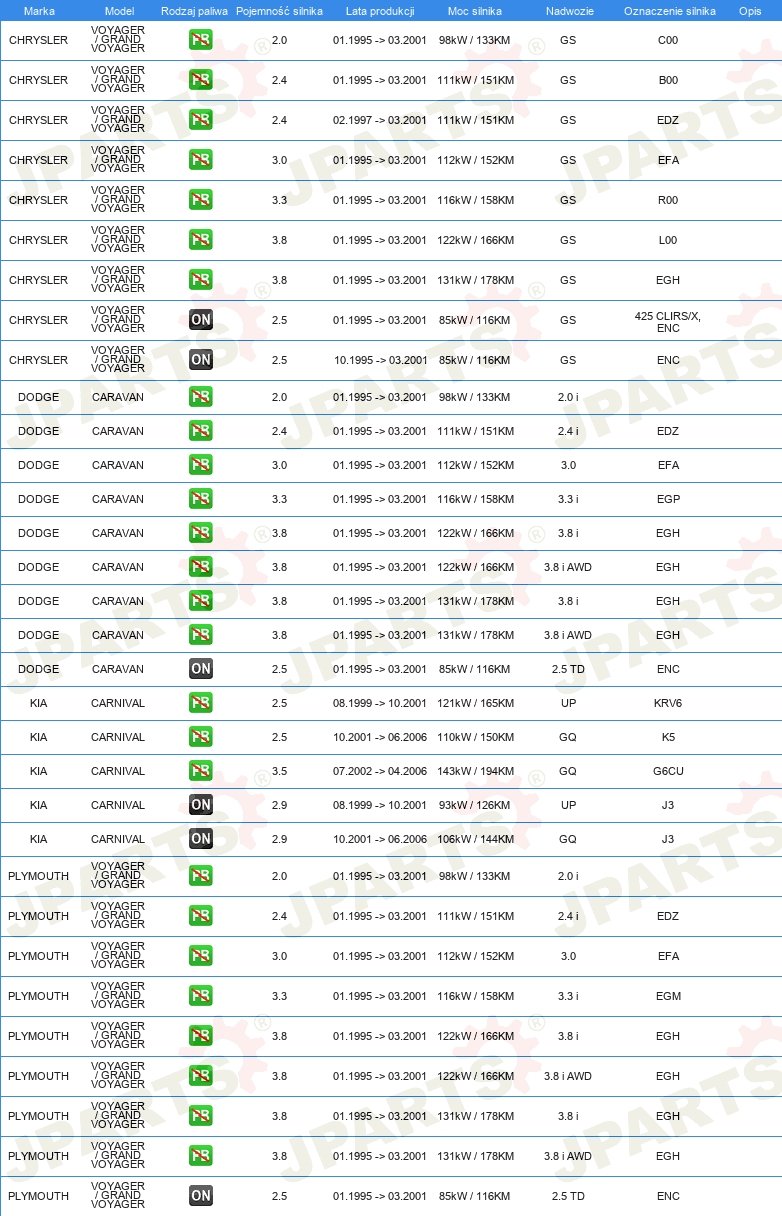The image size is (782, 1216).
Task: Click the petrol icon in Chrysler L00 row
Action: 200,240
